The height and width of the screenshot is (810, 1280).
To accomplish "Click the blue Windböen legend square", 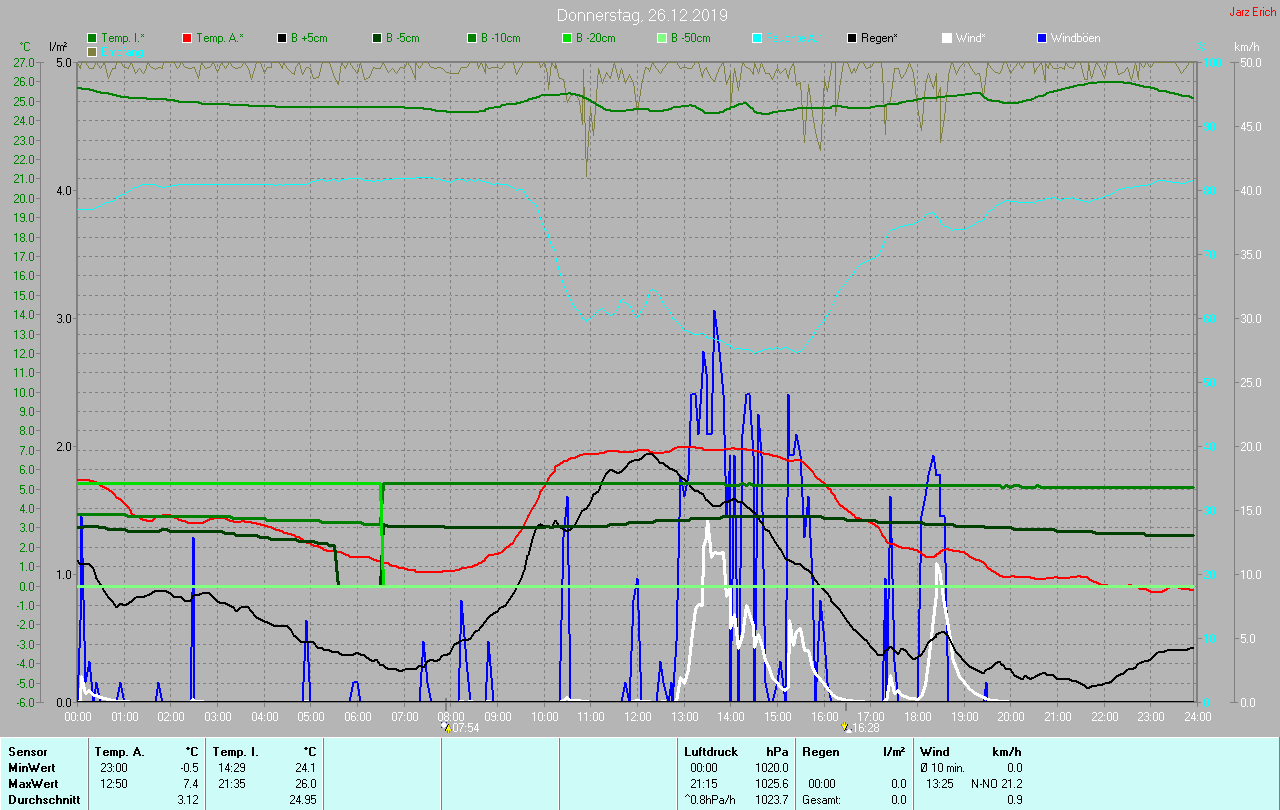I will tap(1042, 38).
